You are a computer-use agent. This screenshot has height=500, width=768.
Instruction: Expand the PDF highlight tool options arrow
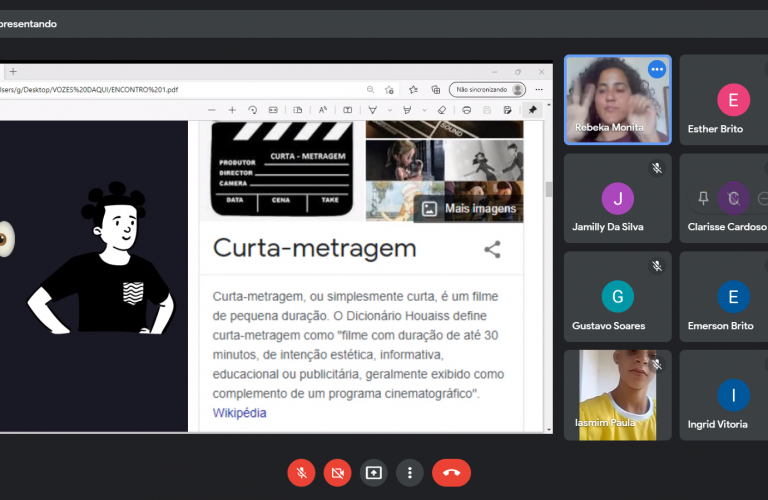(x=422, y=110)
